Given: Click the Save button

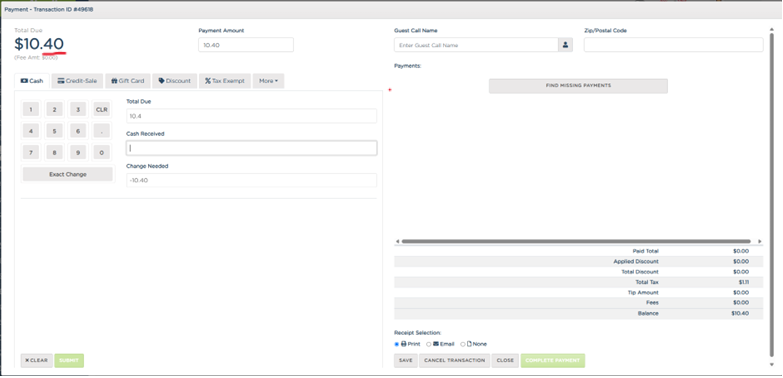Looking at the screenshot, I should pyautogui.click(x=405, y=361).
